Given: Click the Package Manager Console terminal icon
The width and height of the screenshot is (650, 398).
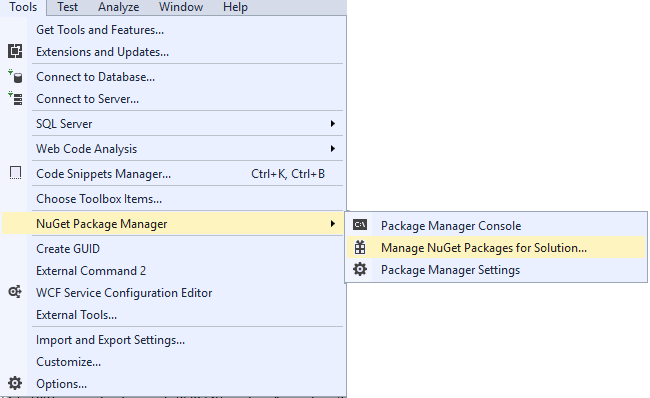Looking at the screenshot, I should pos(360,225).
